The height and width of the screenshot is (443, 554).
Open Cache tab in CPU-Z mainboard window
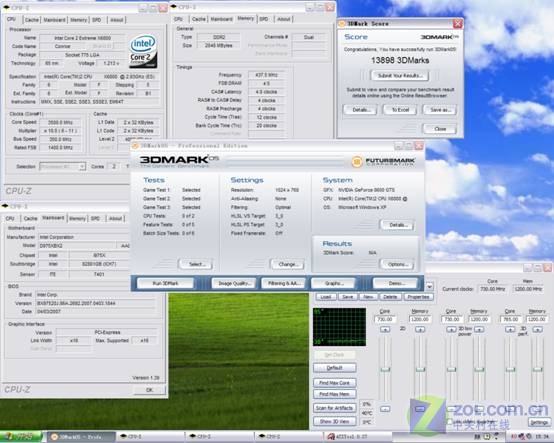tap(30, 219)
